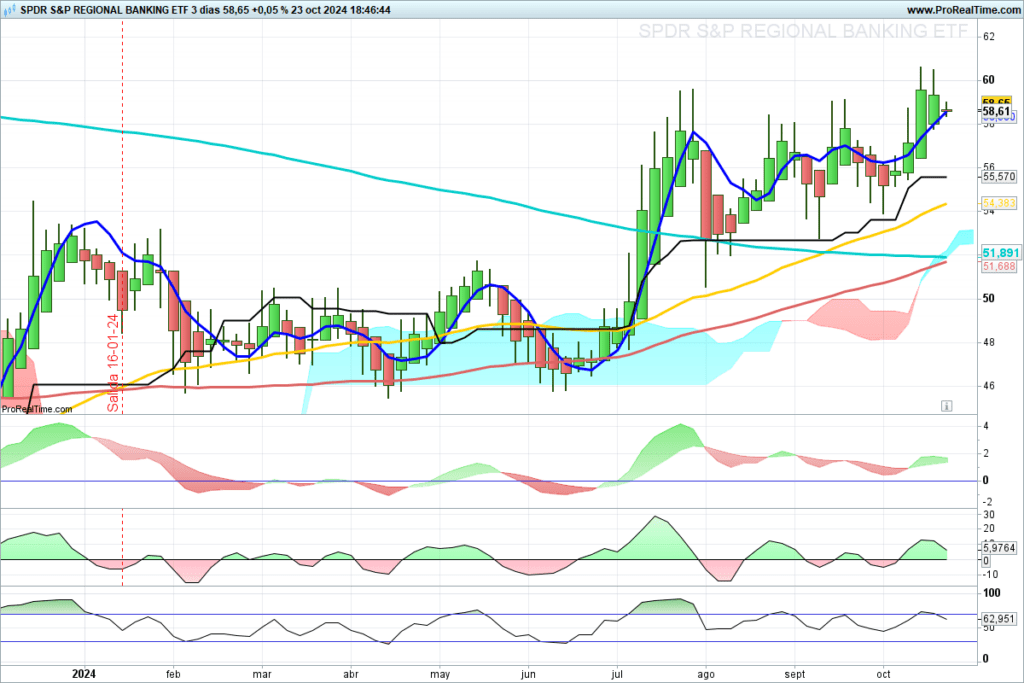Open the www.ProRealTime.com link in header
The image size is (1024, 683).
[x=963, y=10]
